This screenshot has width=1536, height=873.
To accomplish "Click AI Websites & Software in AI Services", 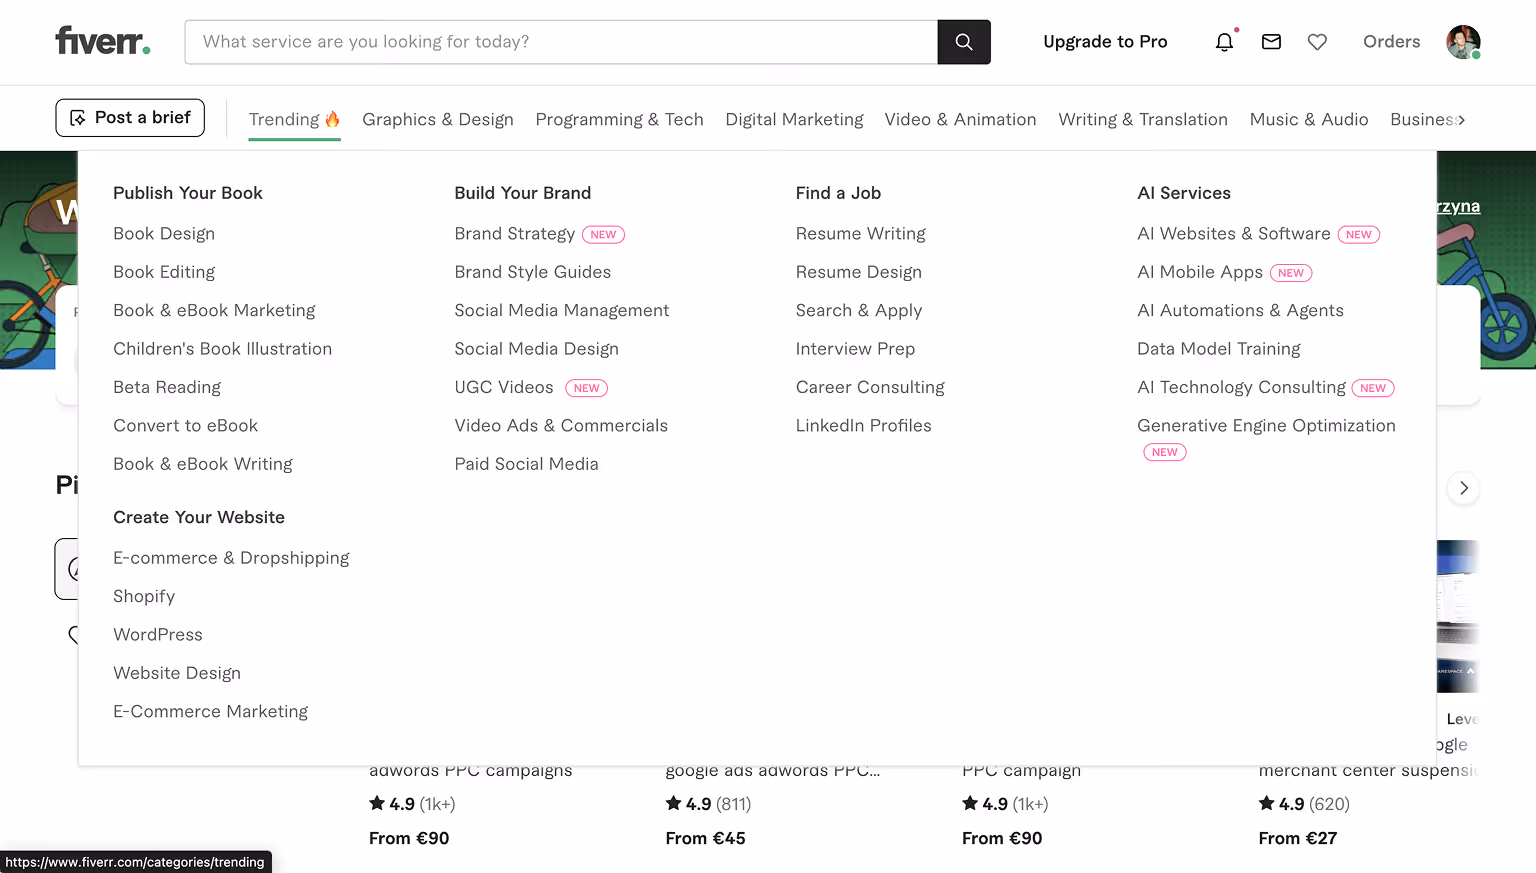I will pos(1233,233).
